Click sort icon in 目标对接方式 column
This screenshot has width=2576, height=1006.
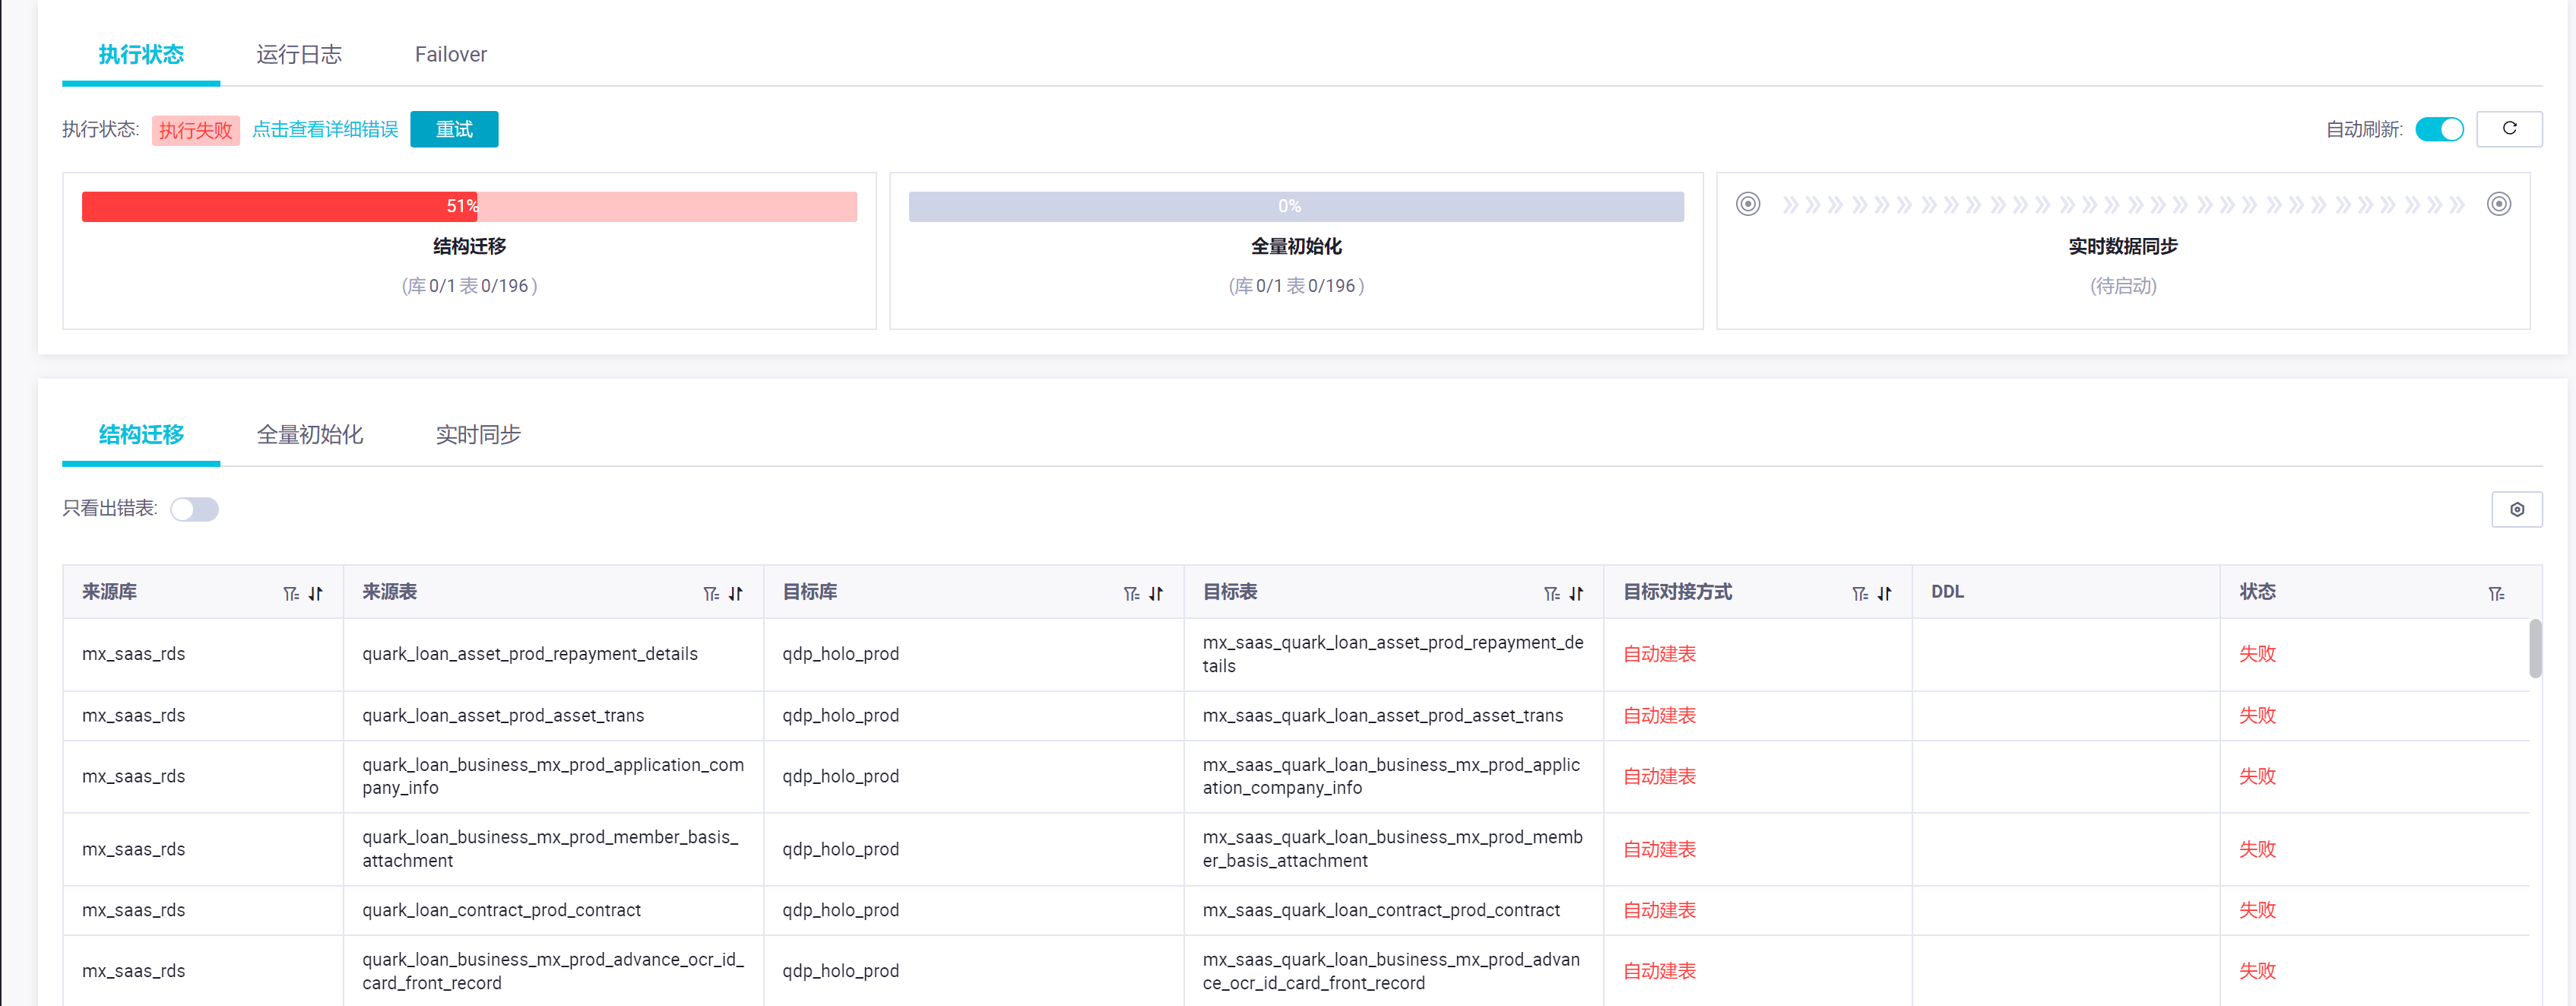1884,593
